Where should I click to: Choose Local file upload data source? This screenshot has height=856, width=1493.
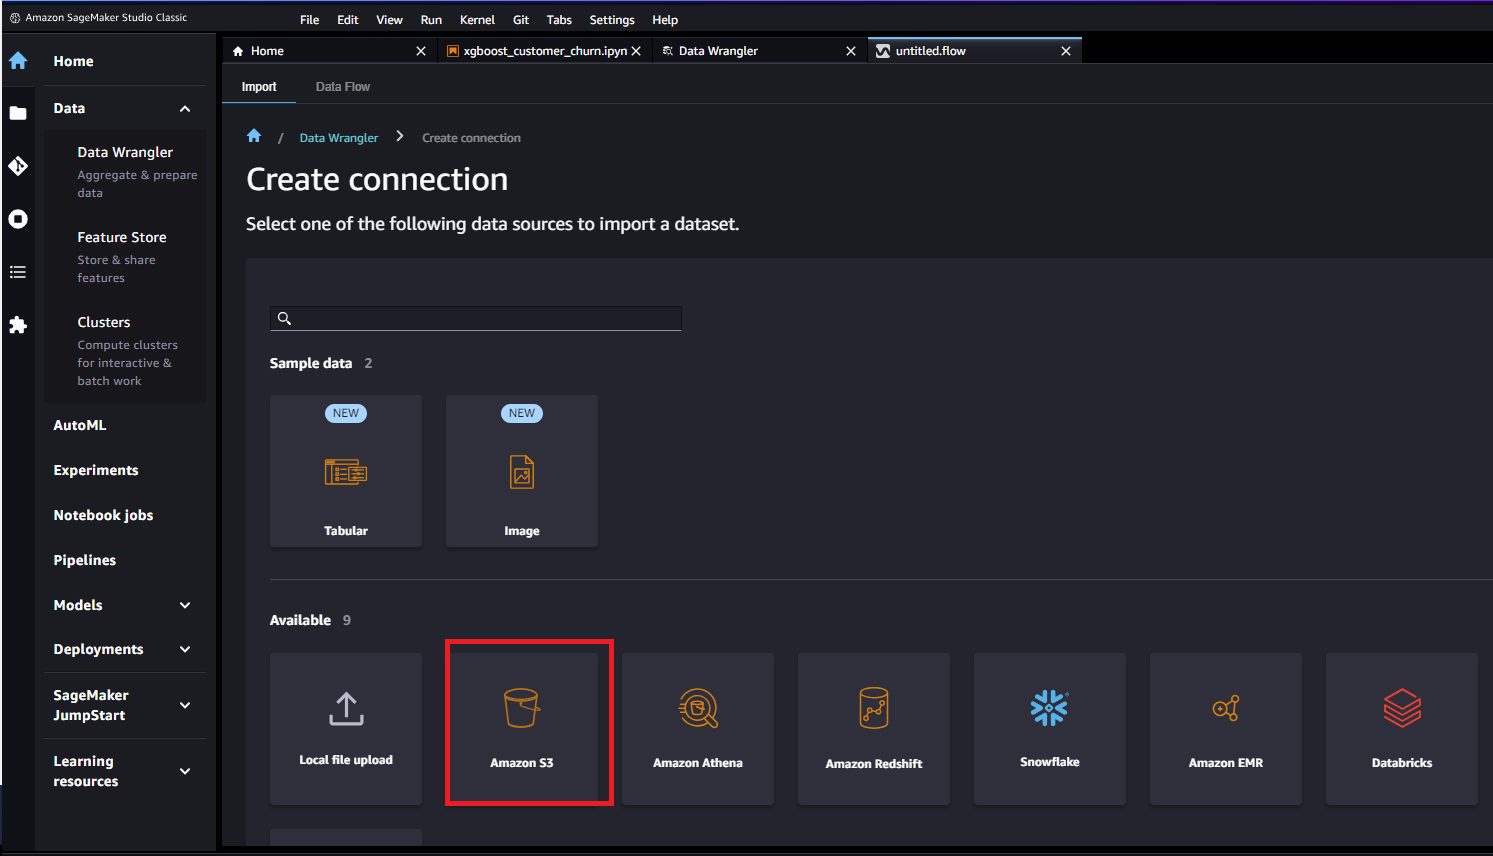click(x=346, y=729)
